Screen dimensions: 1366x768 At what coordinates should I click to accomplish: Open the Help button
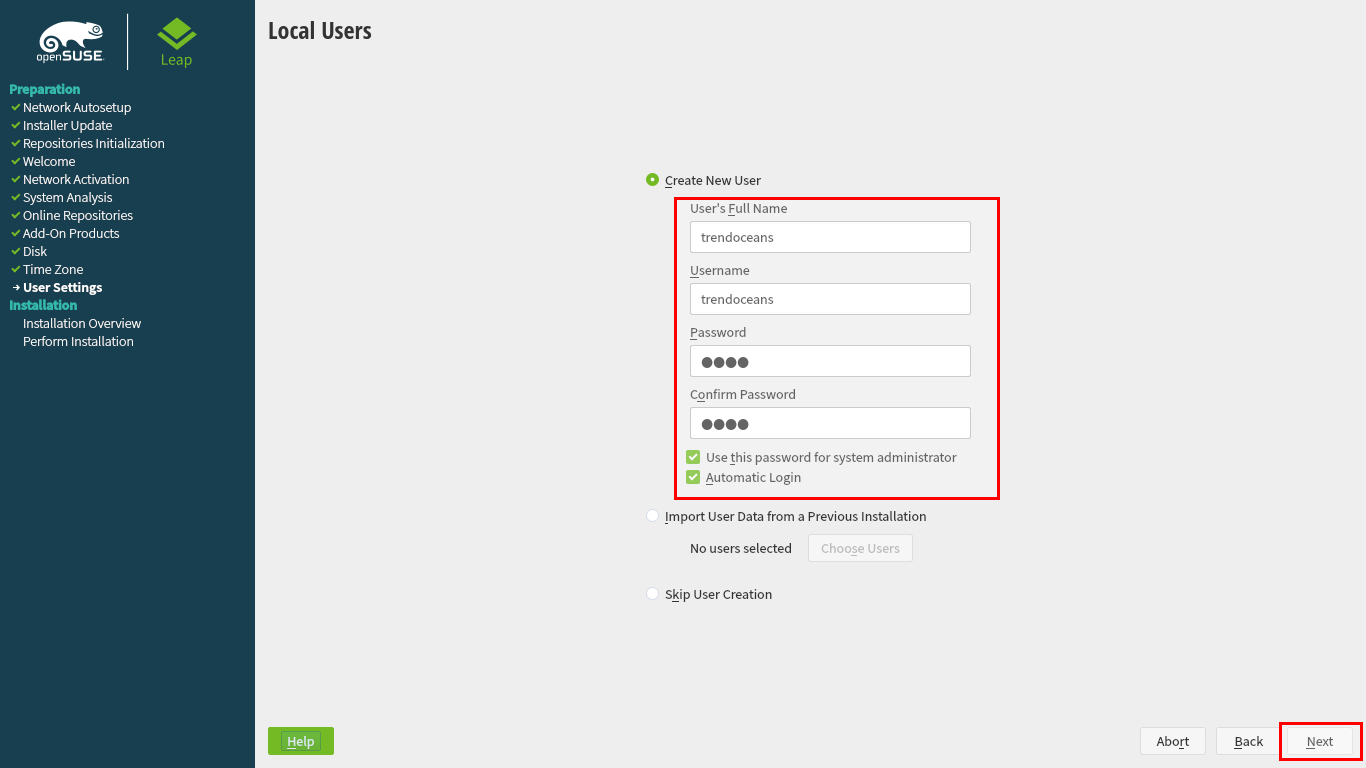301,741
